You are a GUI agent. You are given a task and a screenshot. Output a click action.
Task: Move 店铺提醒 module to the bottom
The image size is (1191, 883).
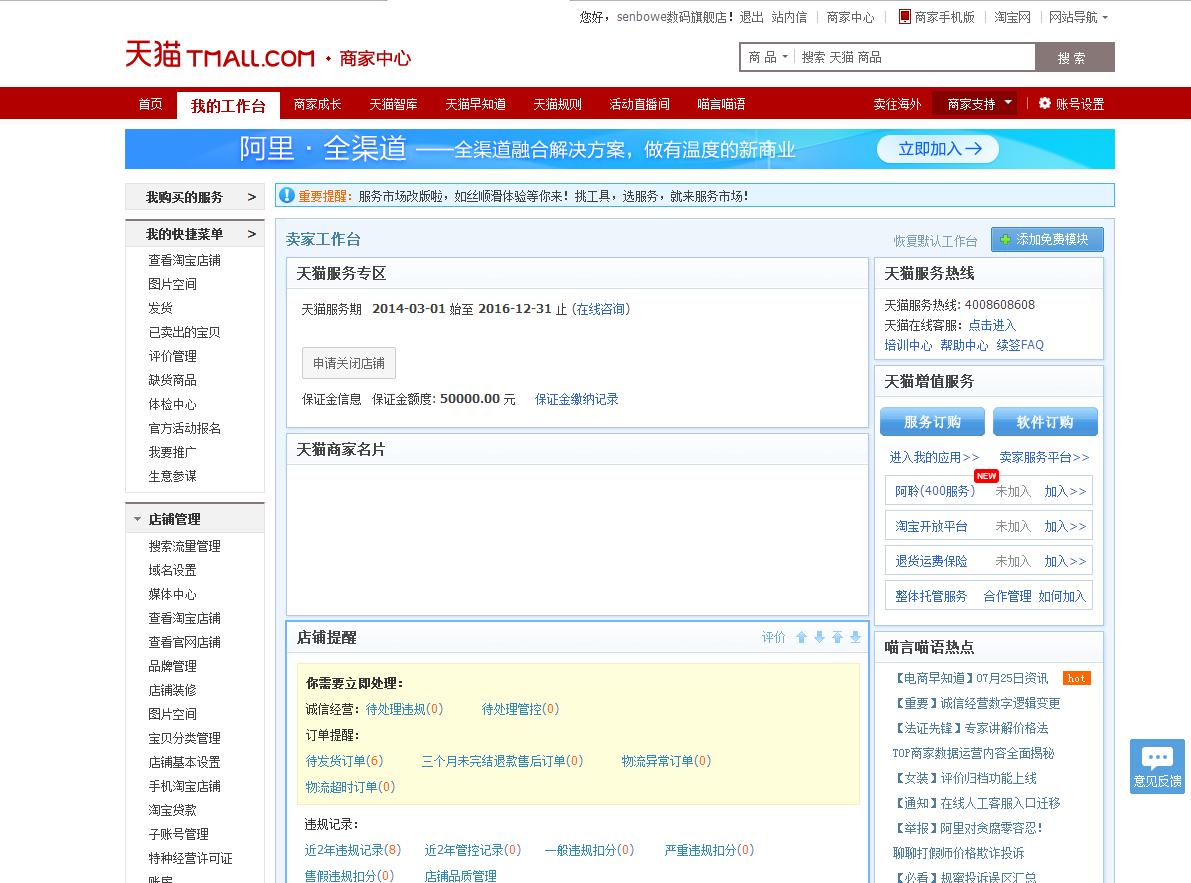click(855, 637)
